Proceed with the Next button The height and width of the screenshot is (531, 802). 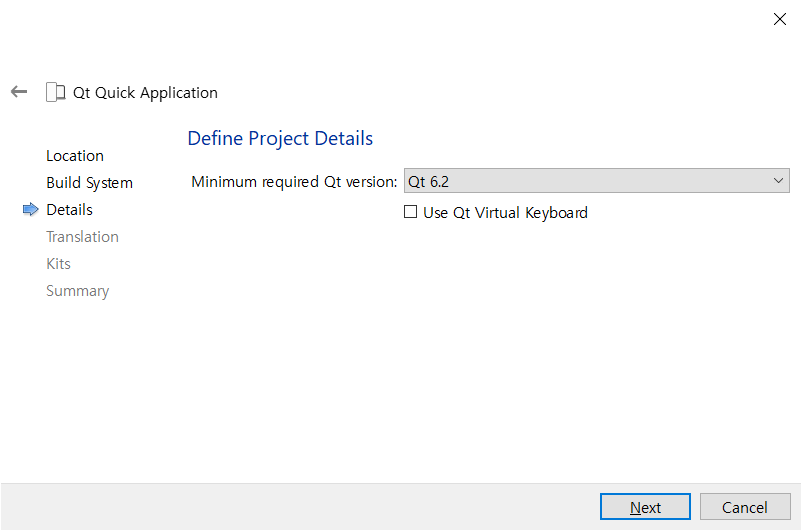click(645, 507)
